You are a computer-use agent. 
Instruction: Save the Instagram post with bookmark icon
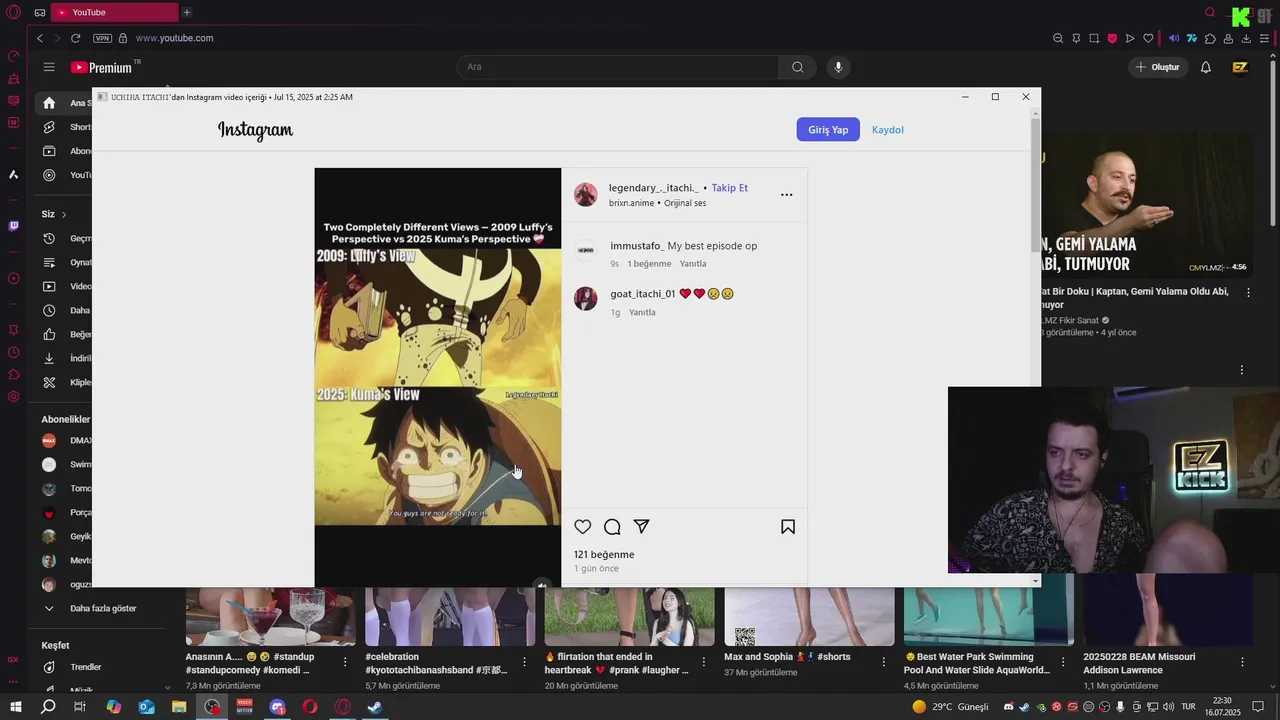coord(788,527)
